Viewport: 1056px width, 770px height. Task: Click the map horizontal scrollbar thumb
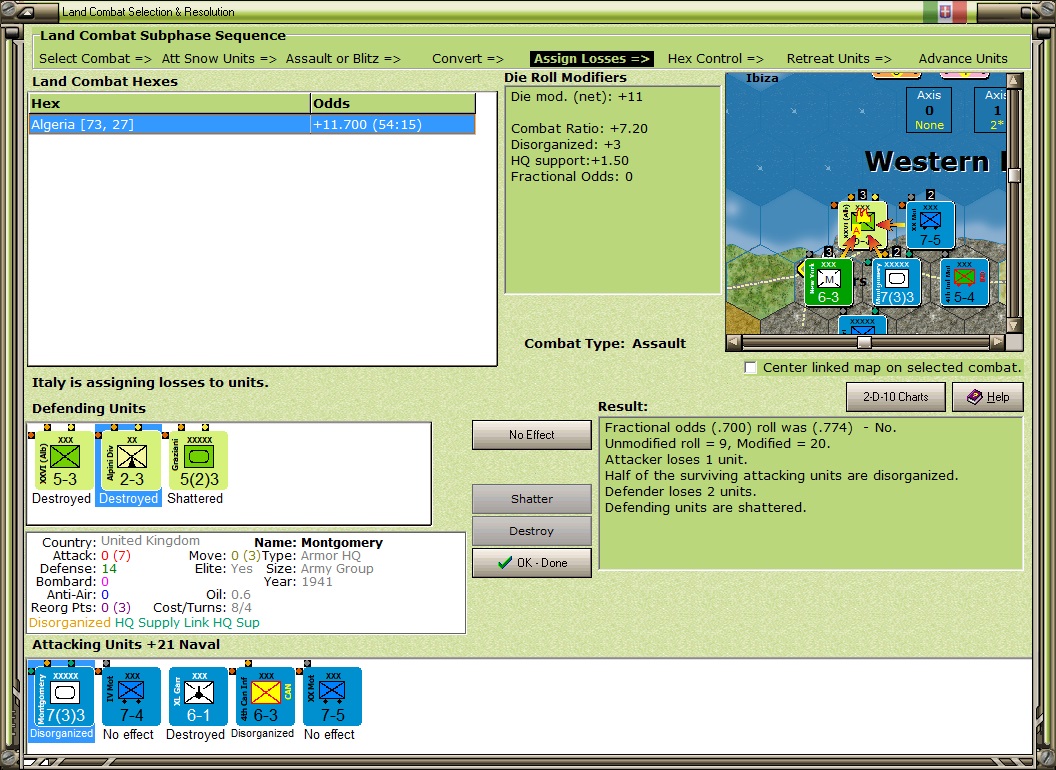click(x=864, y=342)
